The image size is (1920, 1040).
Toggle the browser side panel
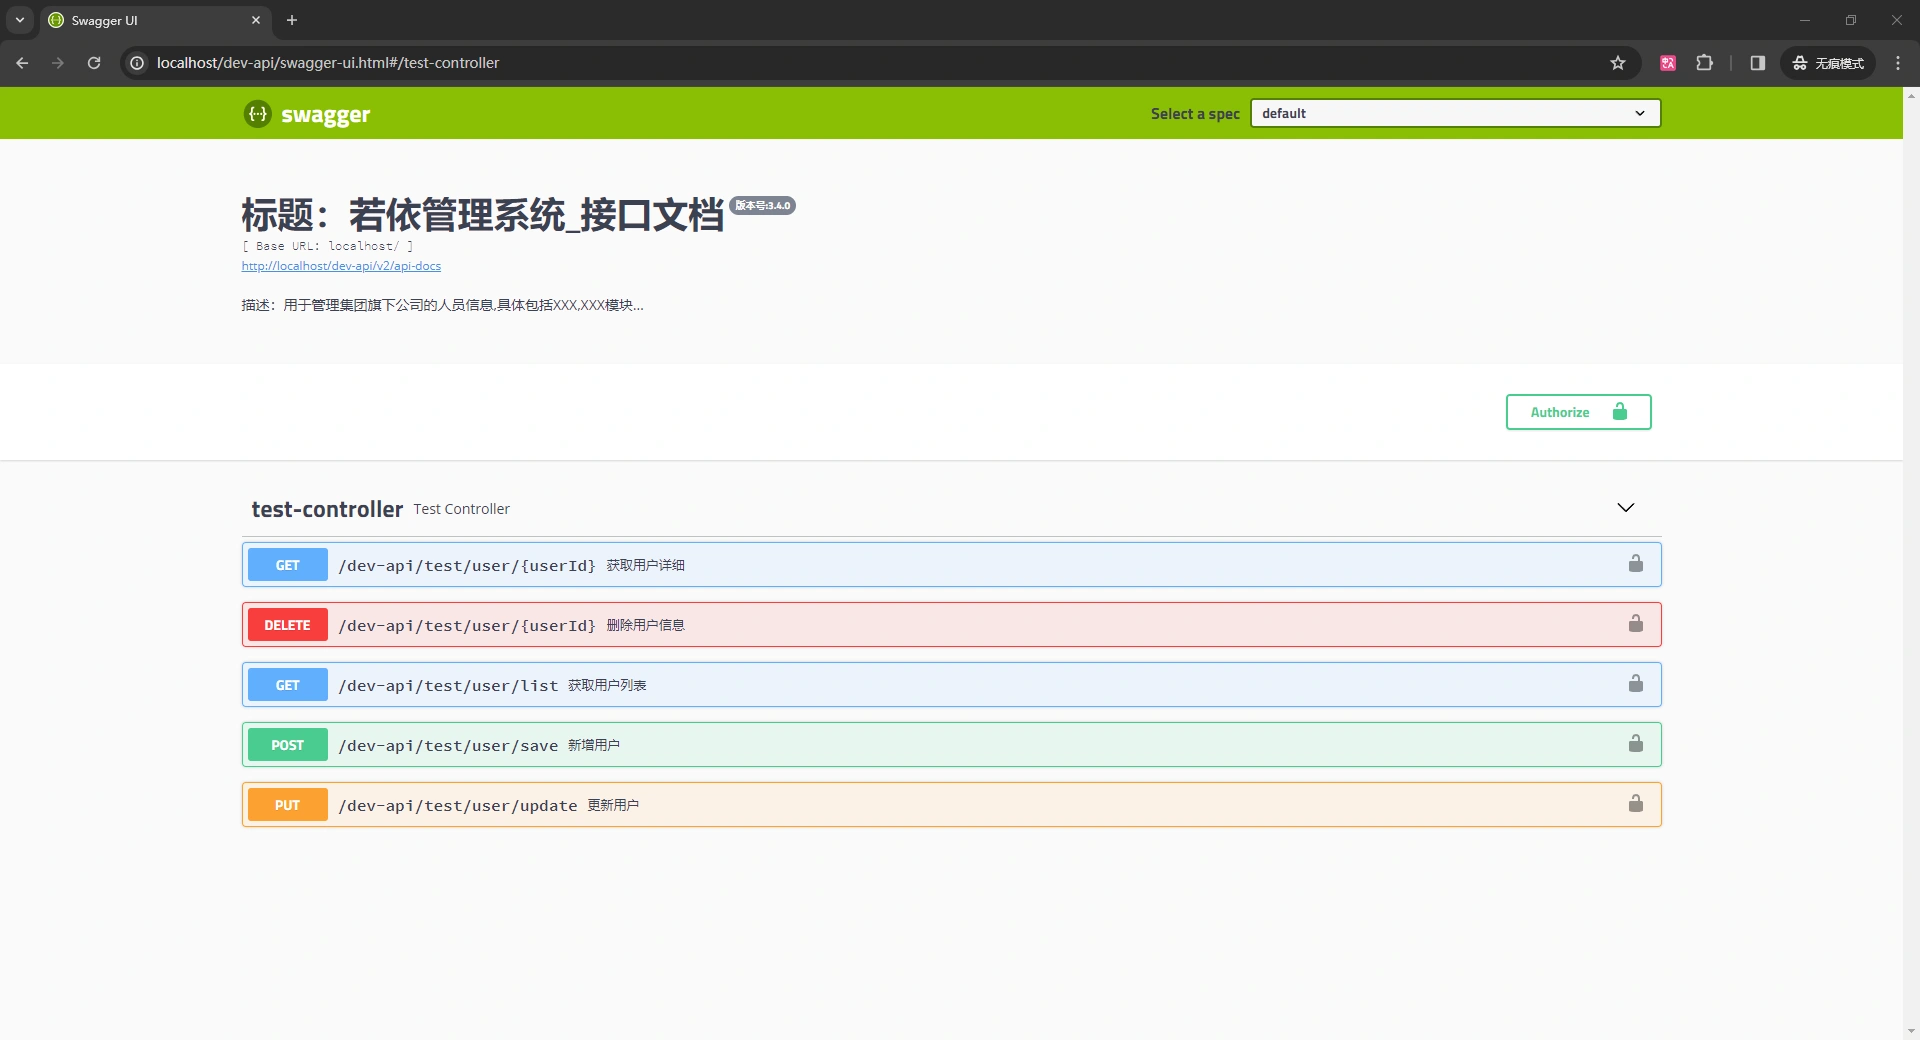pyautogui.click(x=1757, y=63)
